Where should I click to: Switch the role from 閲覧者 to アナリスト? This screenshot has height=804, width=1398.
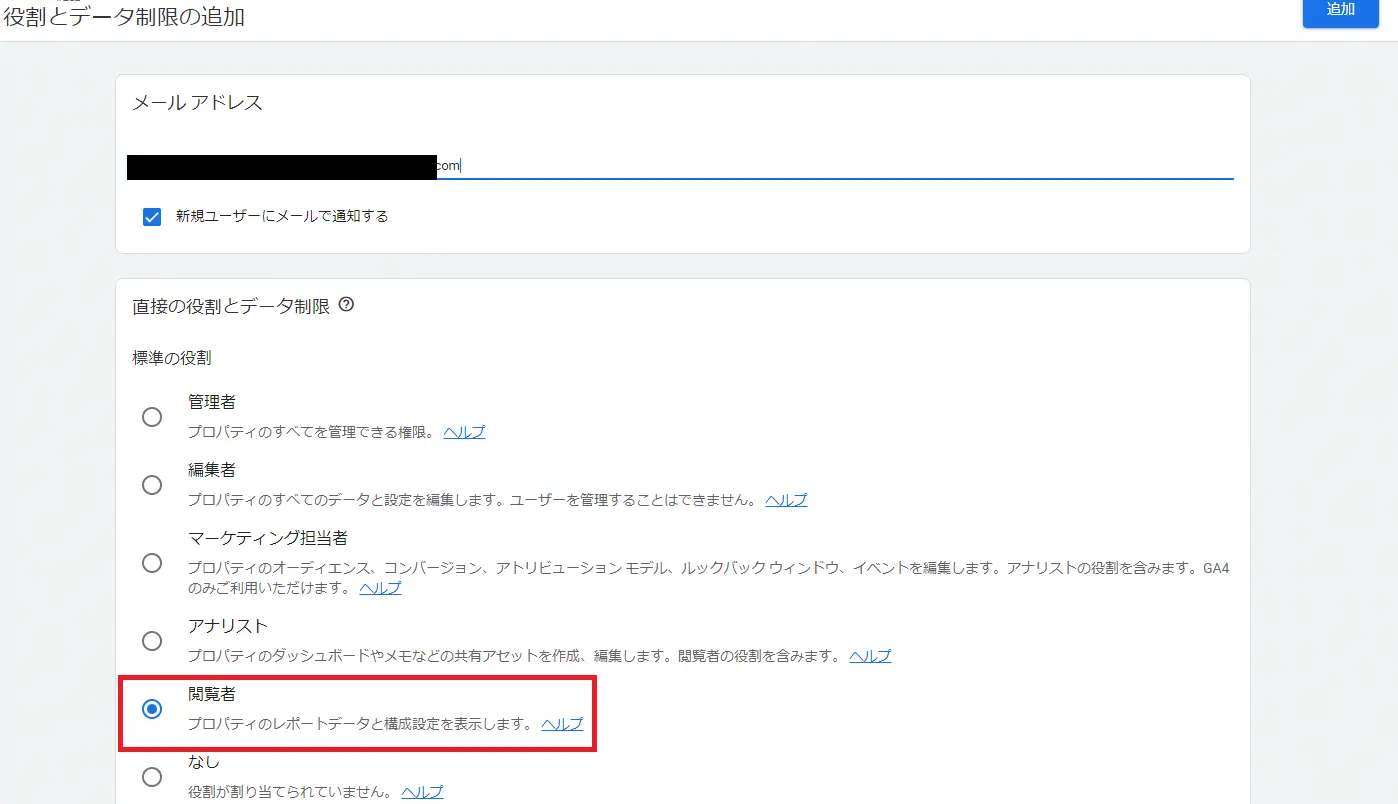click(151, 641)
